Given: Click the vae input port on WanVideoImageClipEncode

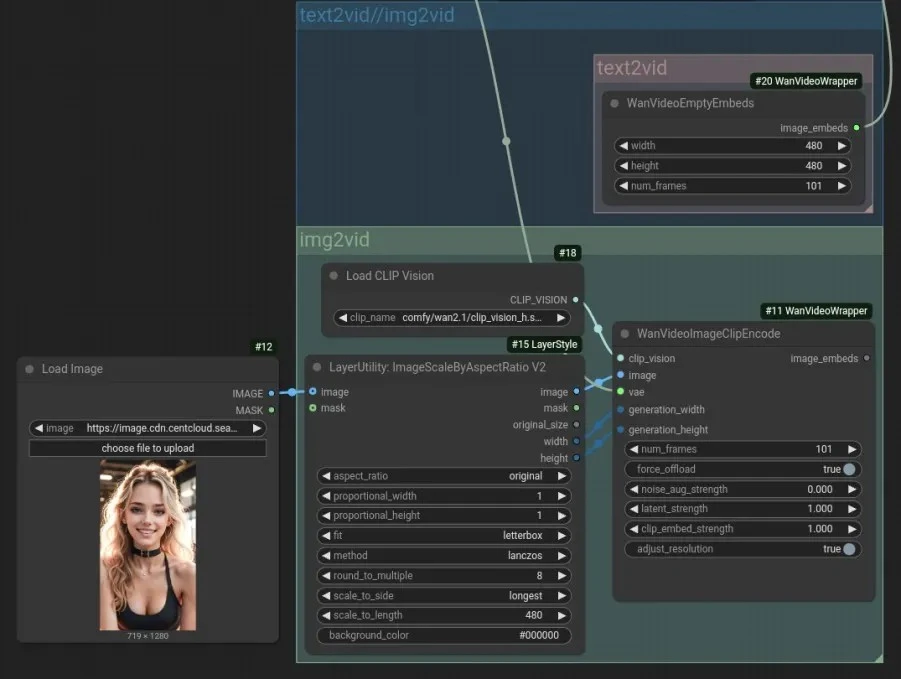Looking at the screenshot, I should (621, 392).
